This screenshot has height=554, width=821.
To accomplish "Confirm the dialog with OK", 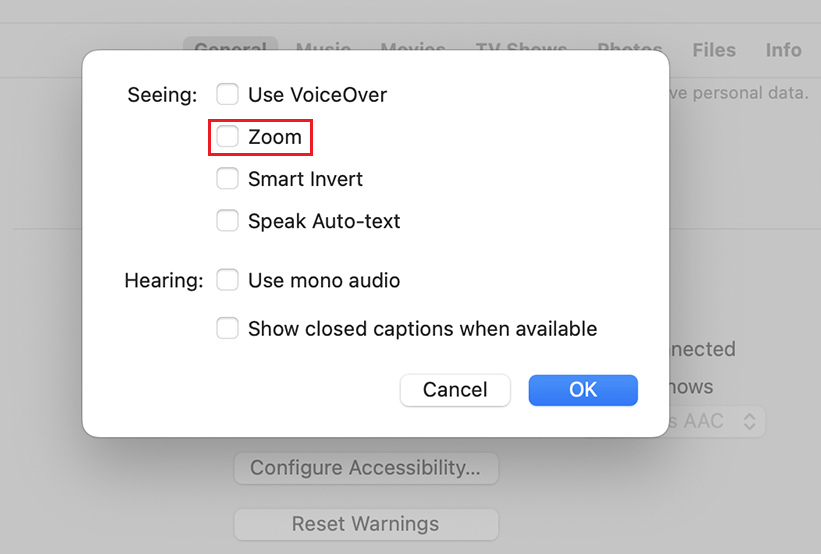I will (583, 390).
